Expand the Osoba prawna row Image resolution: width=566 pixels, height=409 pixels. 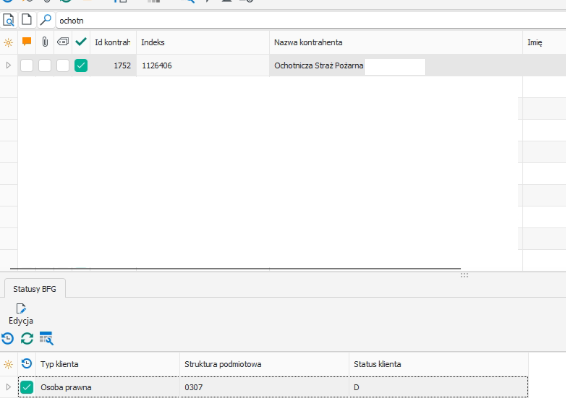[8, 387]
